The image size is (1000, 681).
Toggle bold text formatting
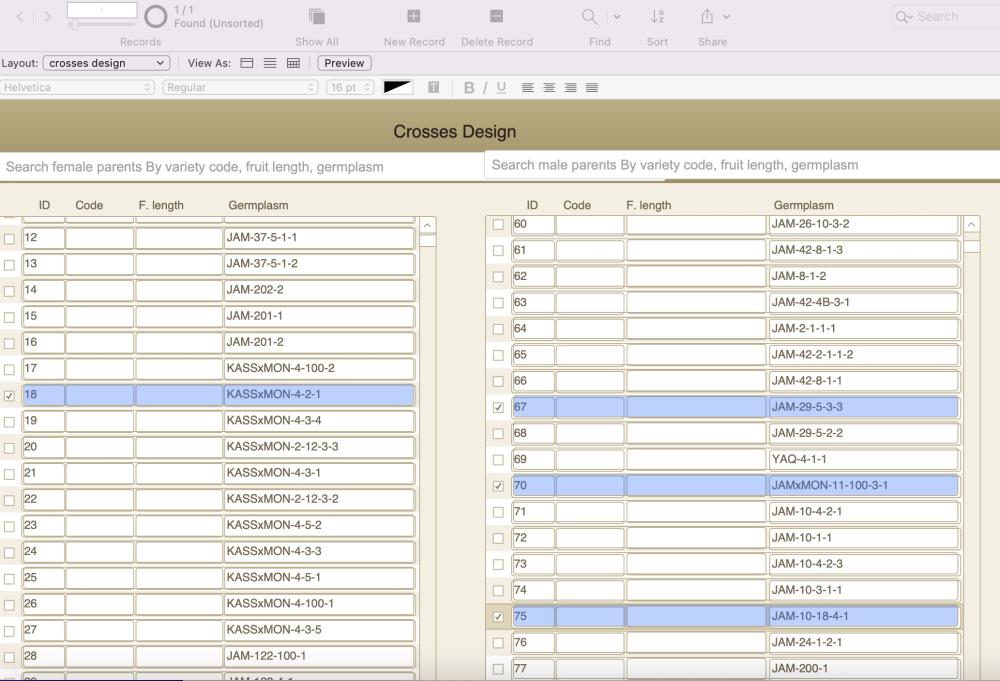tap(468, 88)
